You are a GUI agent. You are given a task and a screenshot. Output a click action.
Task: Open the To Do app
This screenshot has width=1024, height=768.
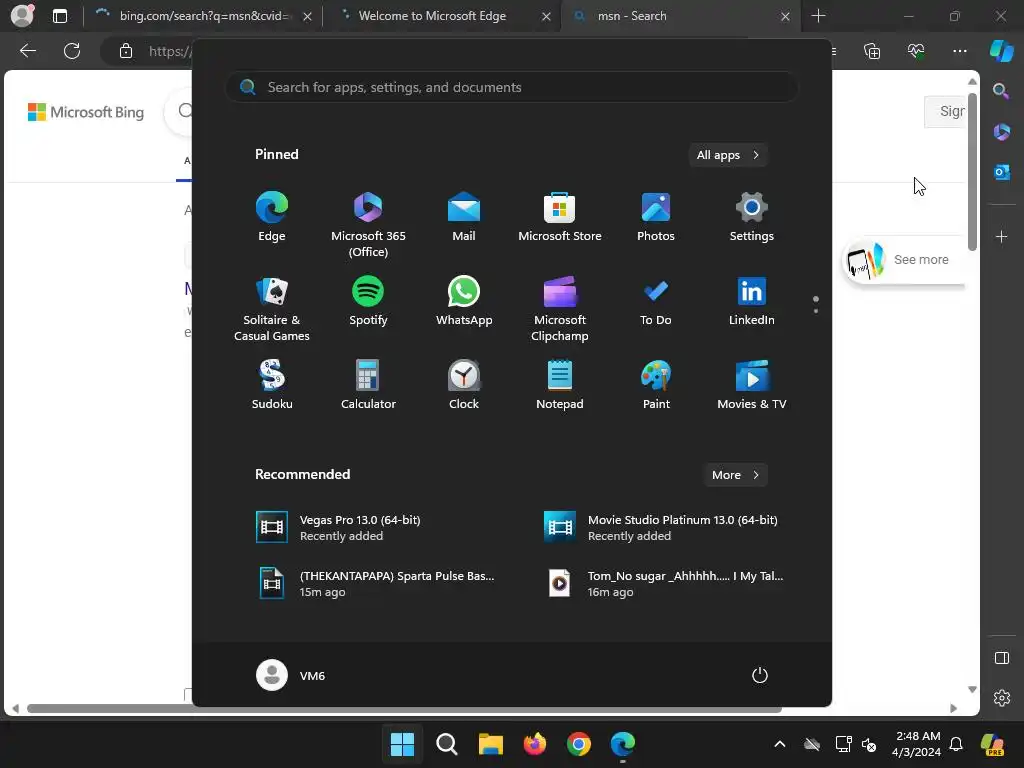click(656, 301)
